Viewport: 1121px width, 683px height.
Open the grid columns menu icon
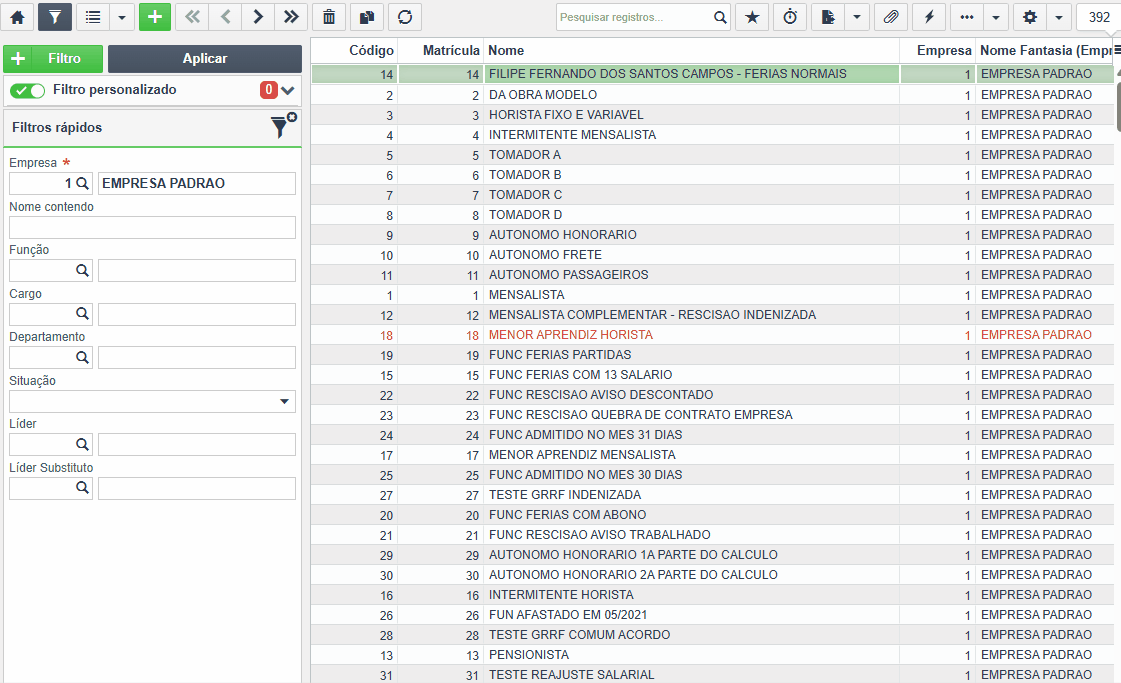click(1117, 49)
